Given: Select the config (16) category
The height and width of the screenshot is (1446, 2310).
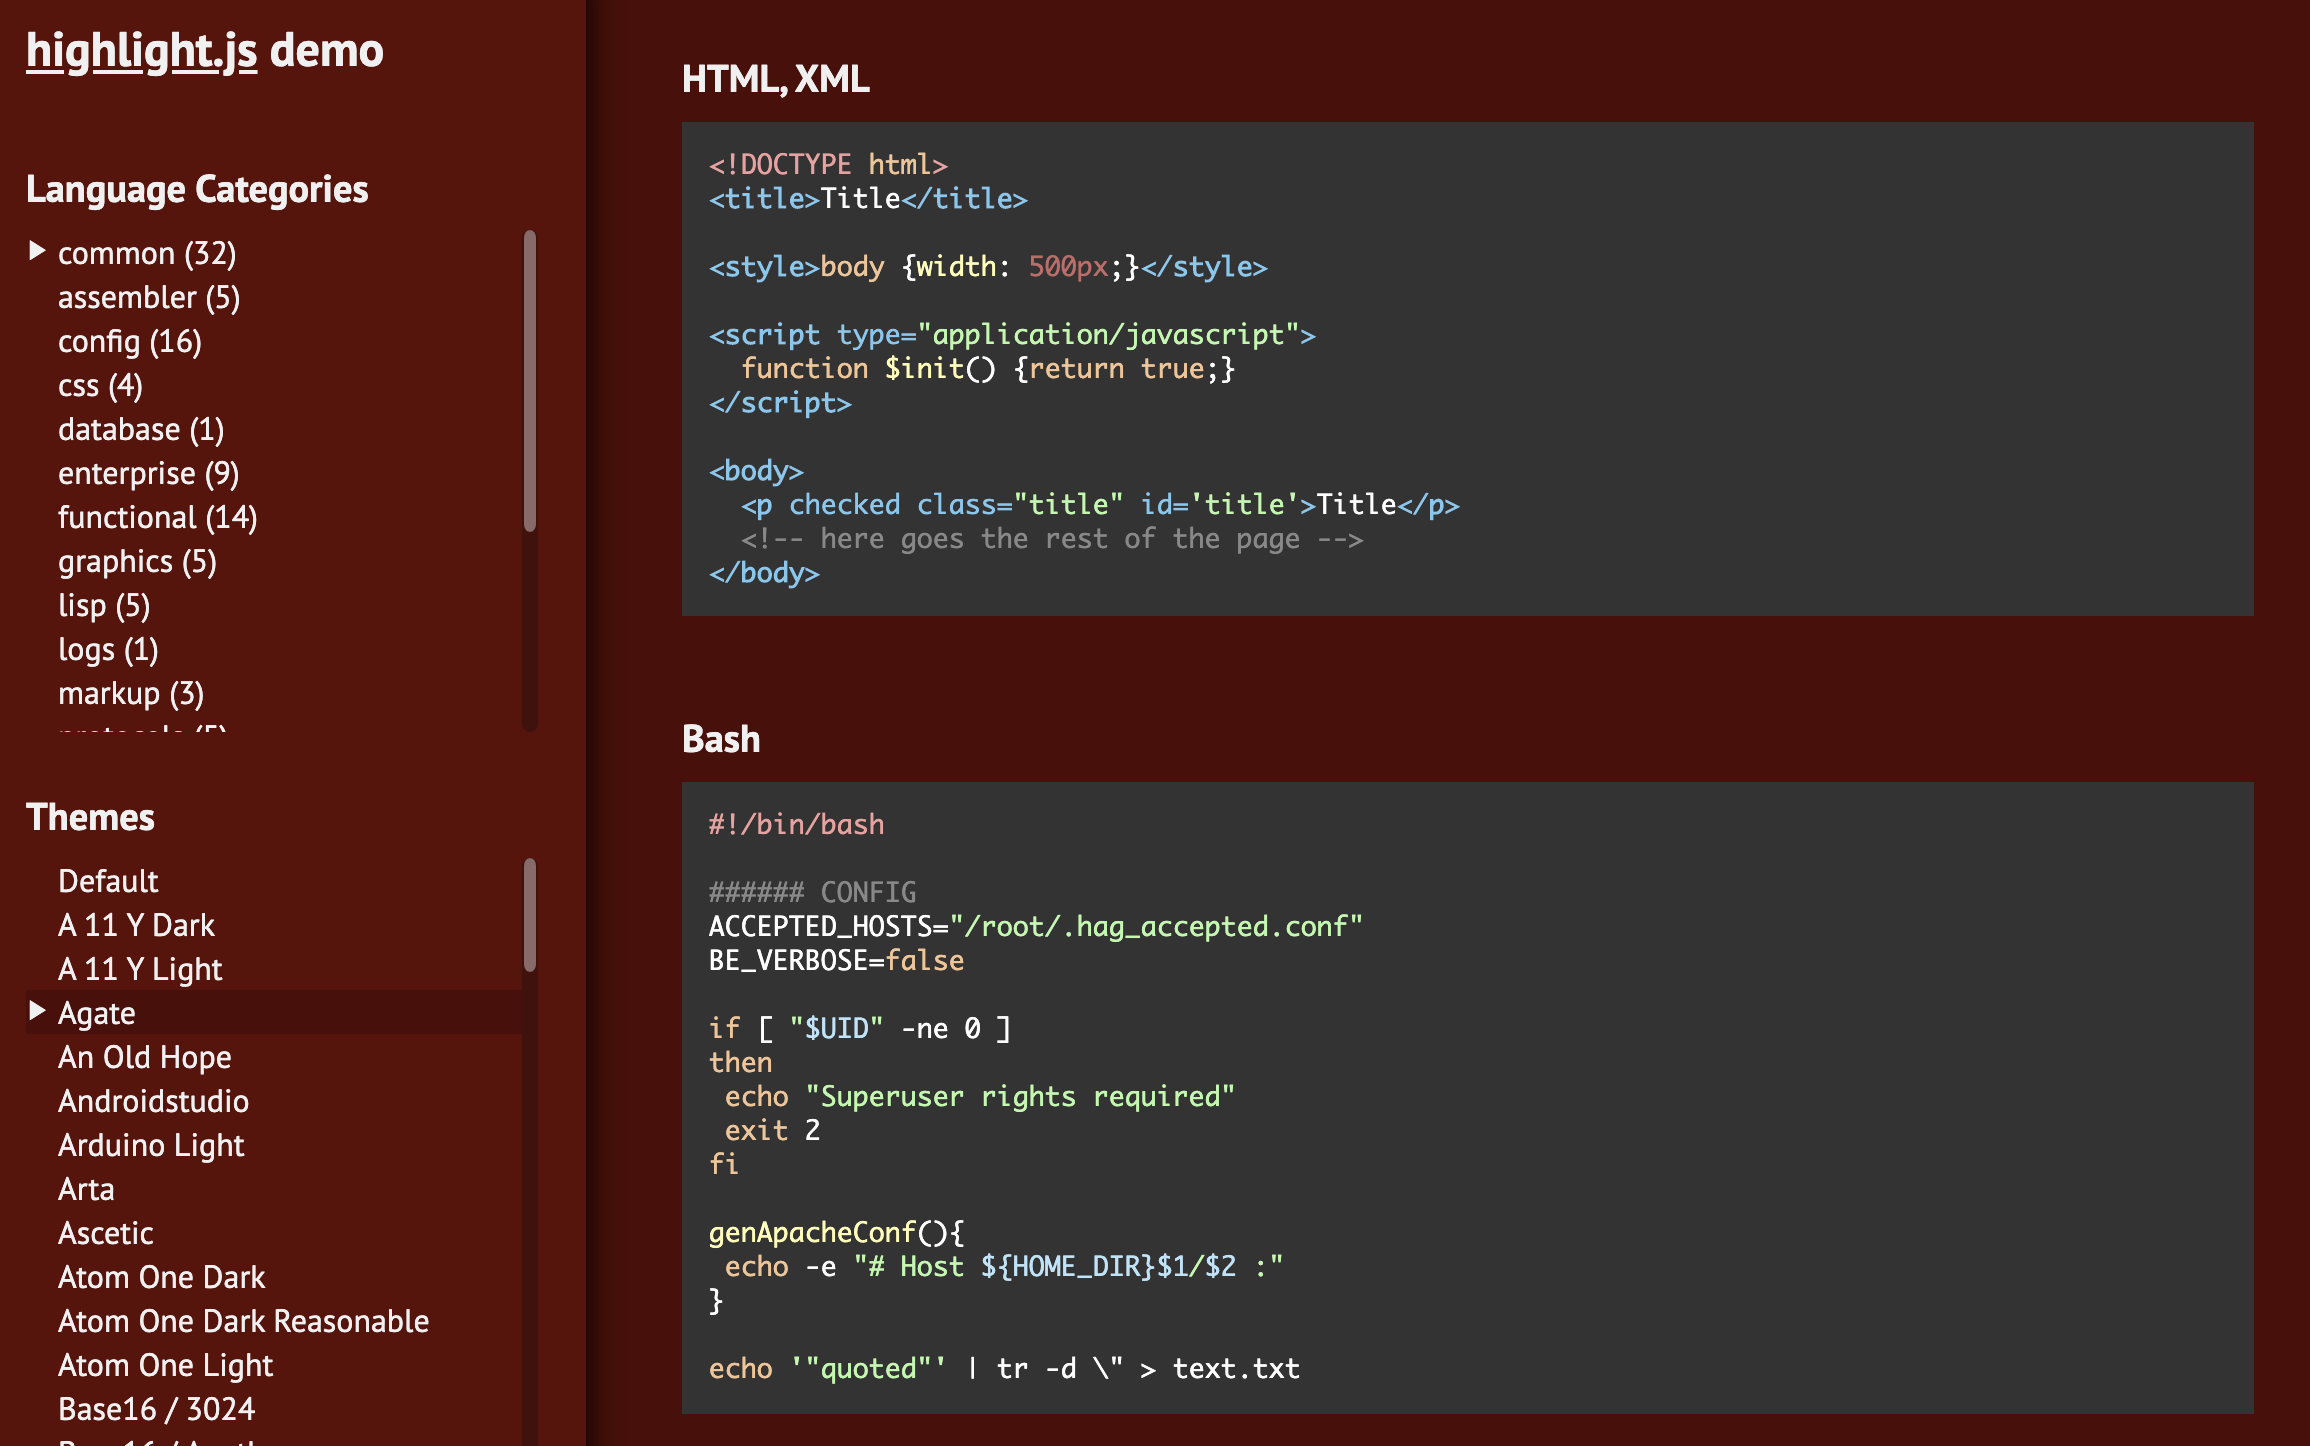Looking at the screenshot, I should (129, 342).
